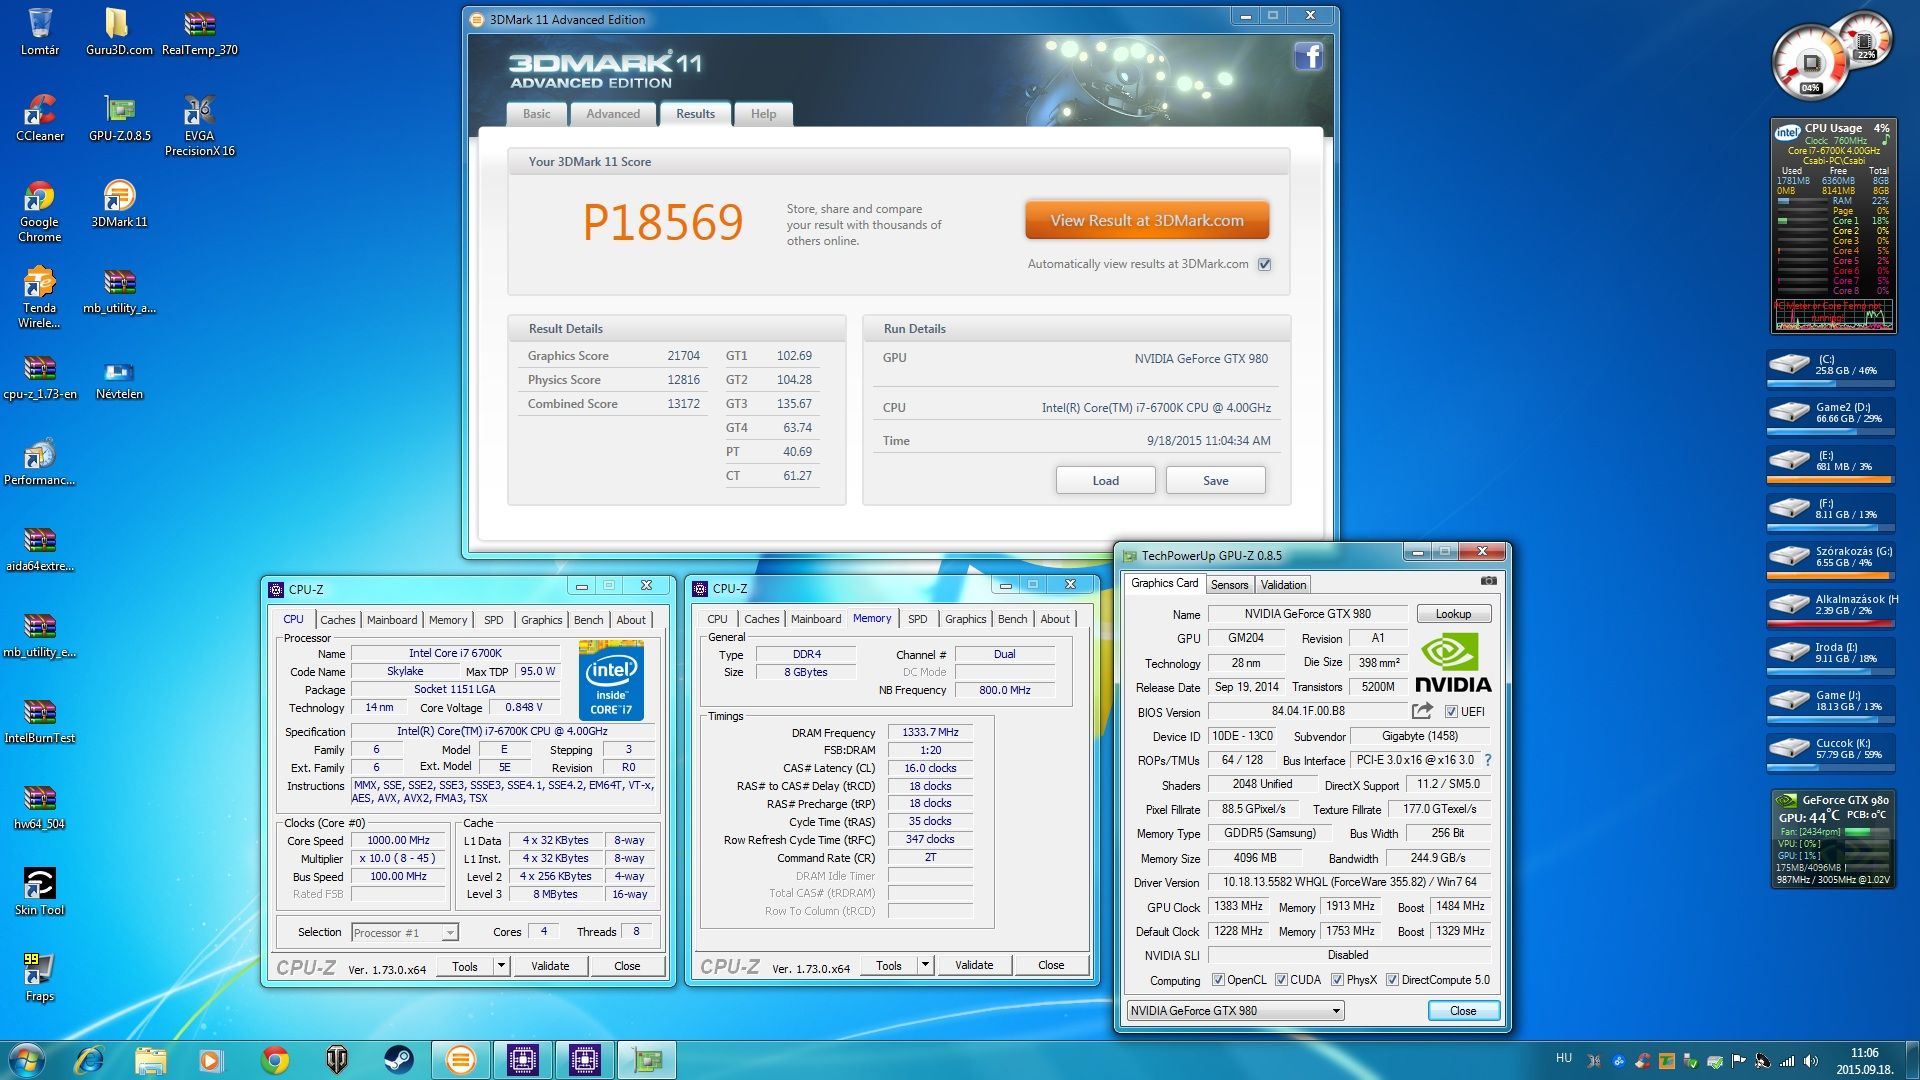Toggle automatically view results checkbox
The height and width of the screenshot is (1080, 1920).
1264,264
